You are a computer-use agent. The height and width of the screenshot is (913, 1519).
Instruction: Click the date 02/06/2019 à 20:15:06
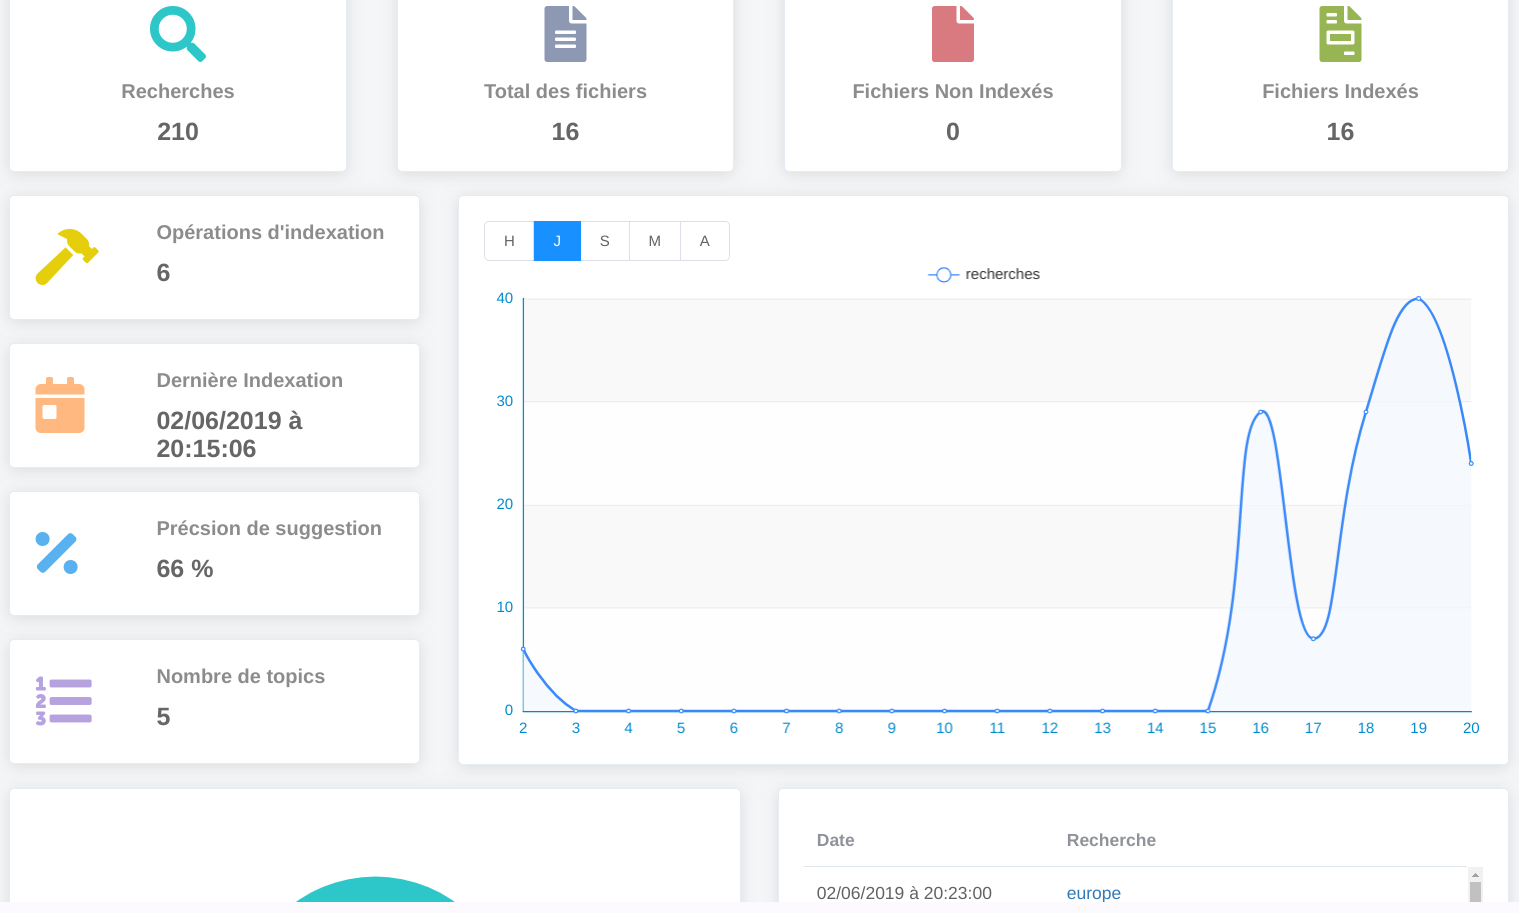pos(229,435)
